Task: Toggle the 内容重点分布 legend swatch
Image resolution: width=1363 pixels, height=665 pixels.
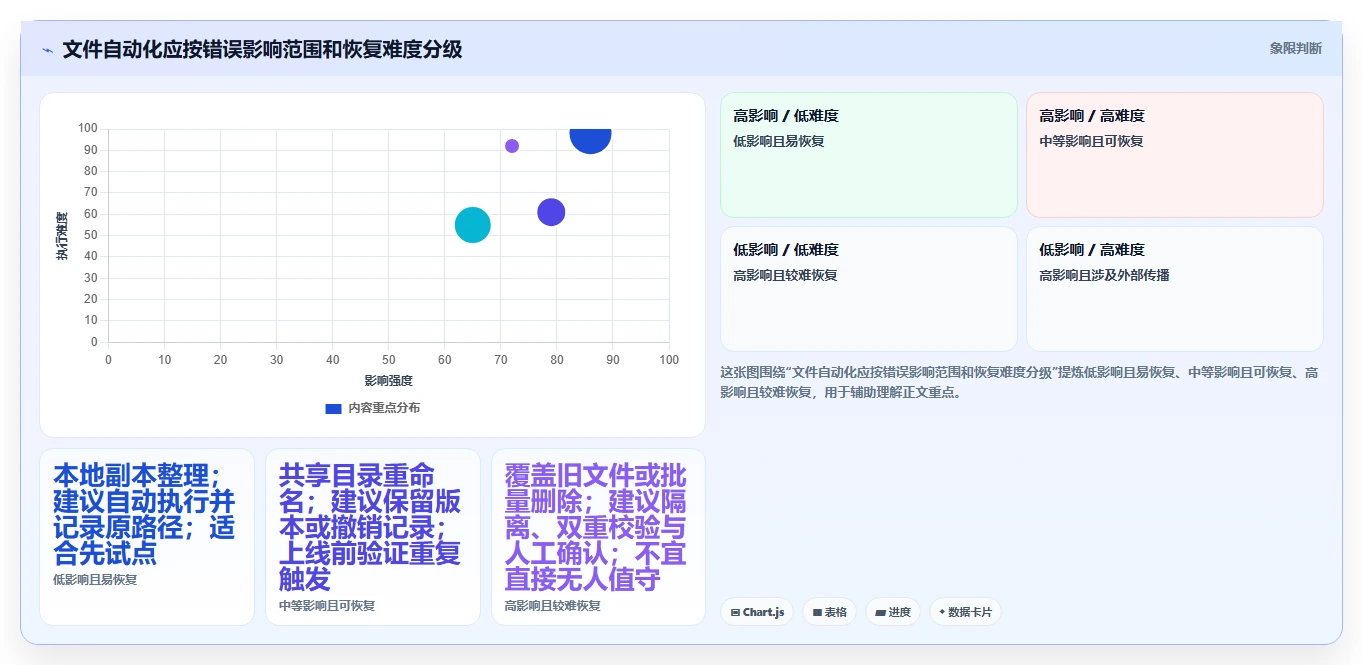Action: point(334,408)
